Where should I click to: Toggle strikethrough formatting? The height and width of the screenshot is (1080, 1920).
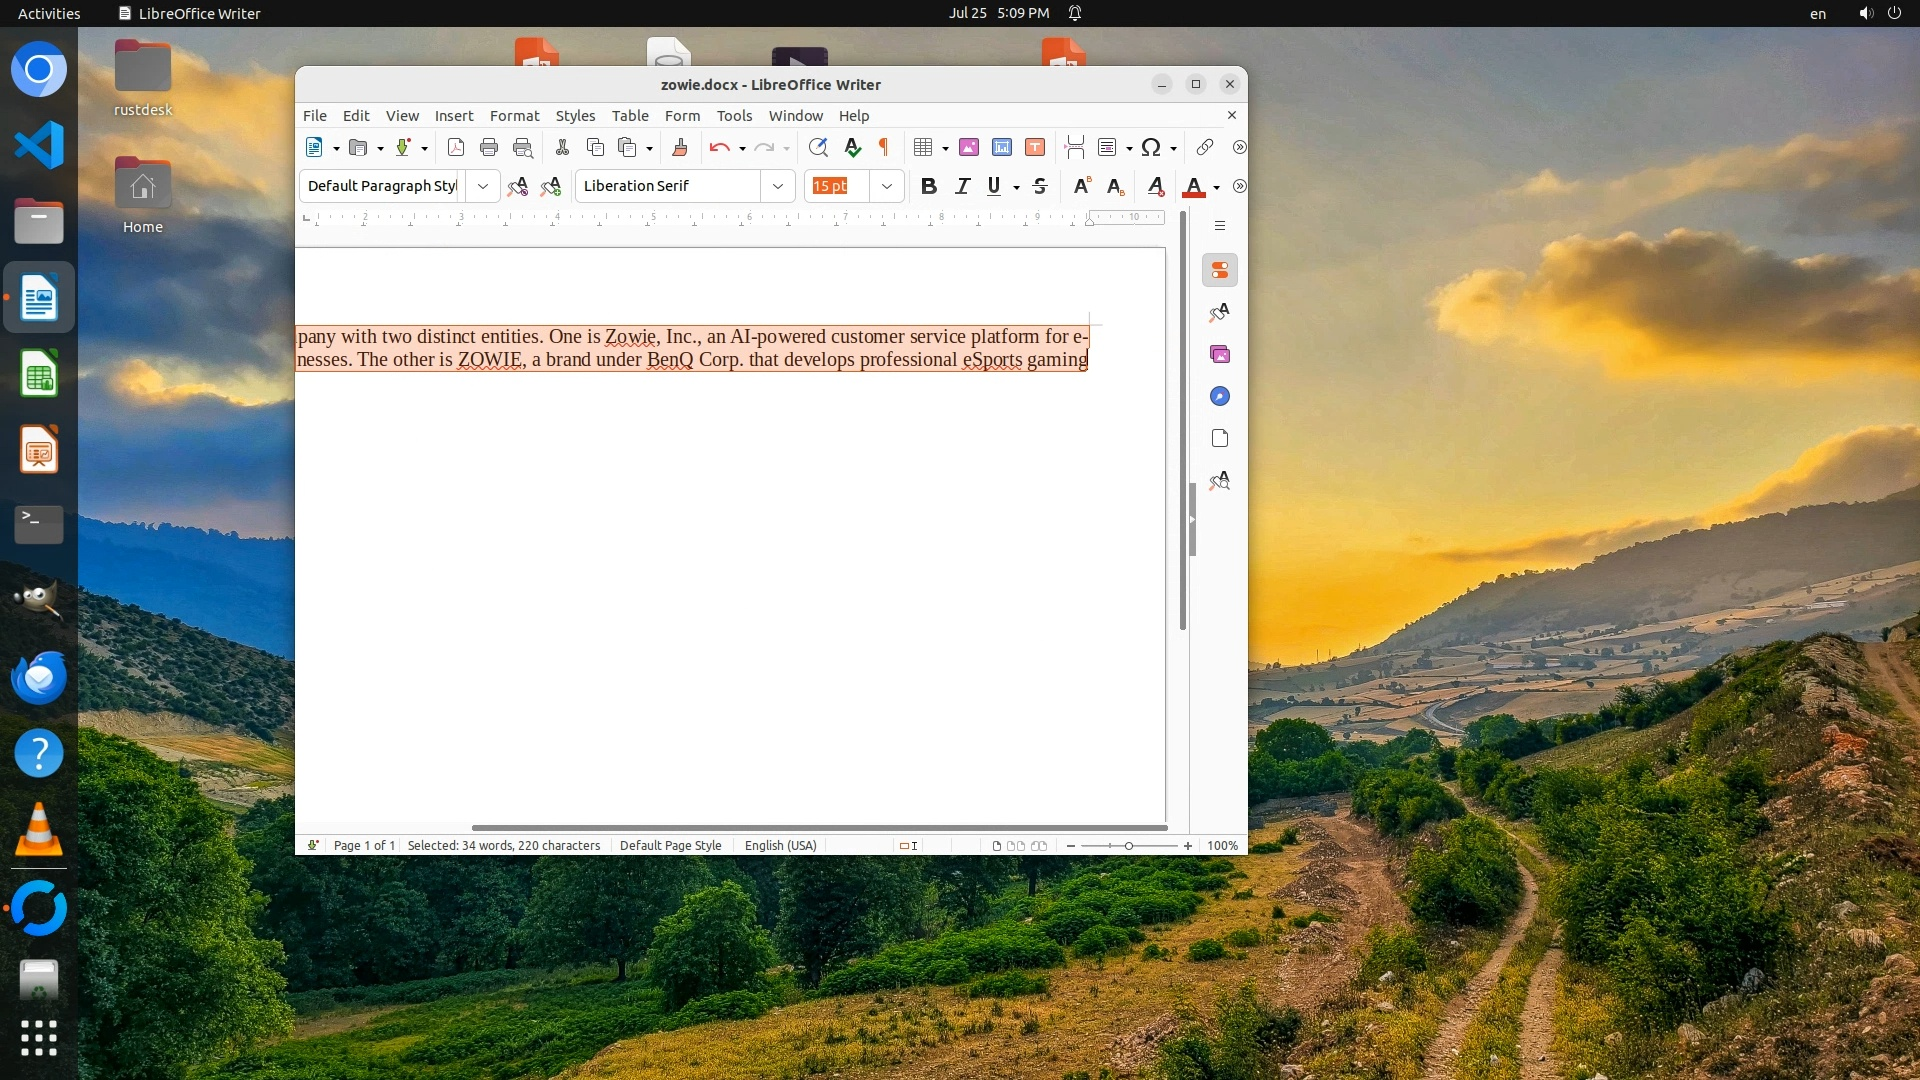coord(1040,186)
